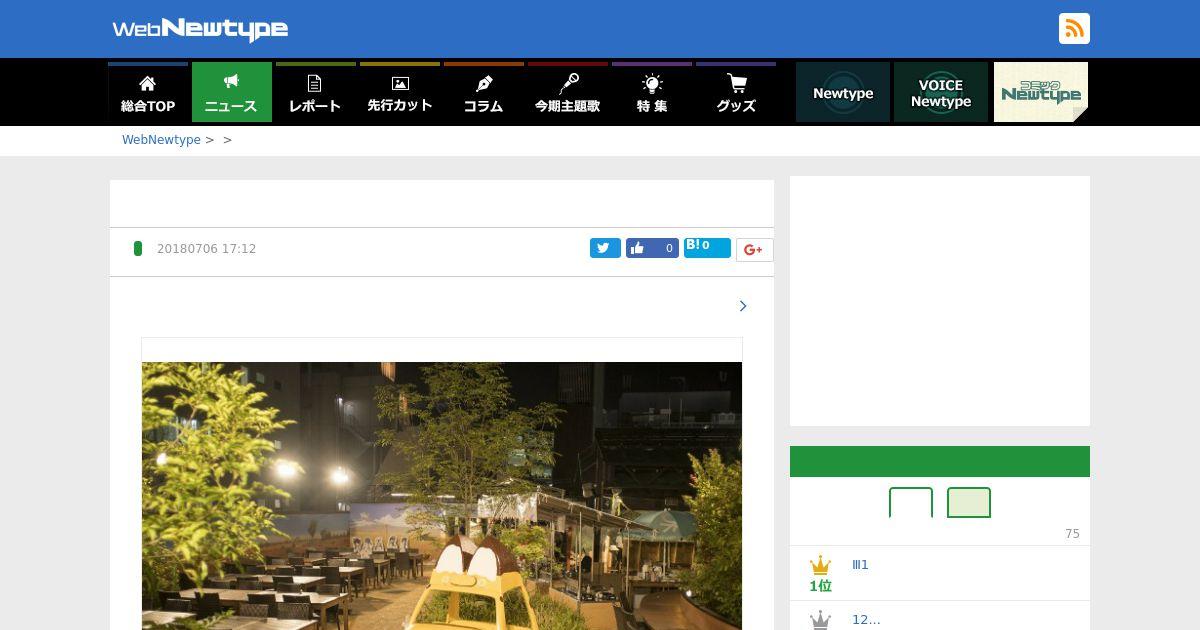Screen dimensions: 1200x630
Task: Bookmark with Hatena B! button
Action: (707, 247)
